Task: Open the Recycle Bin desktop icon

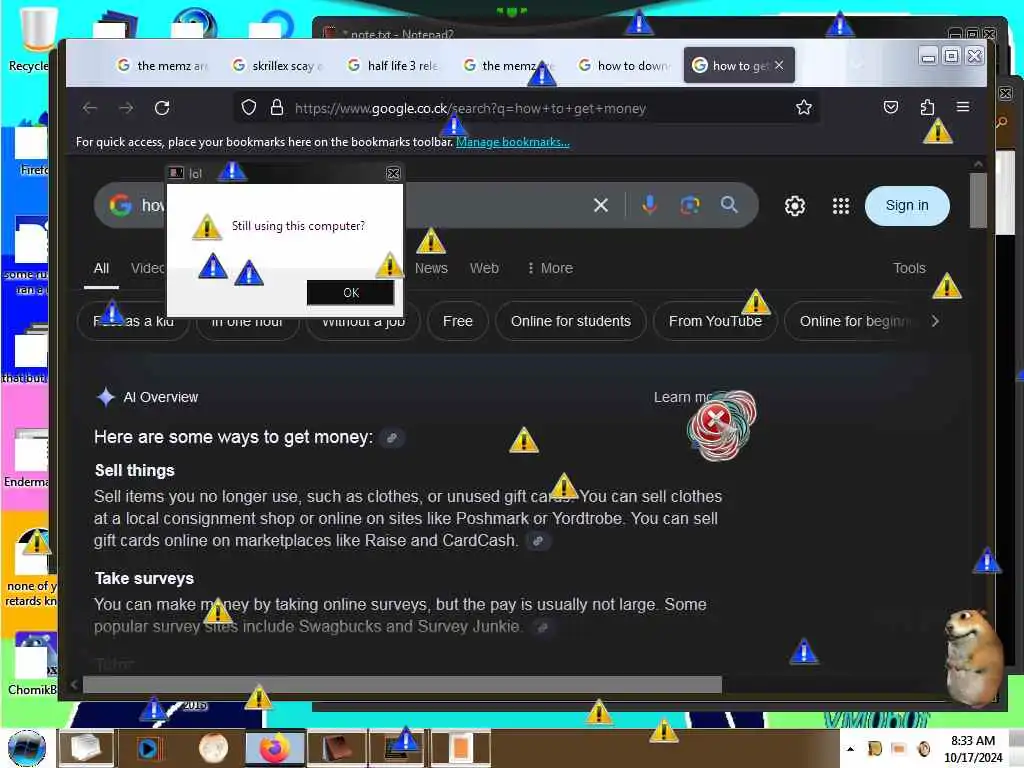Action: (x=31, y=38)
